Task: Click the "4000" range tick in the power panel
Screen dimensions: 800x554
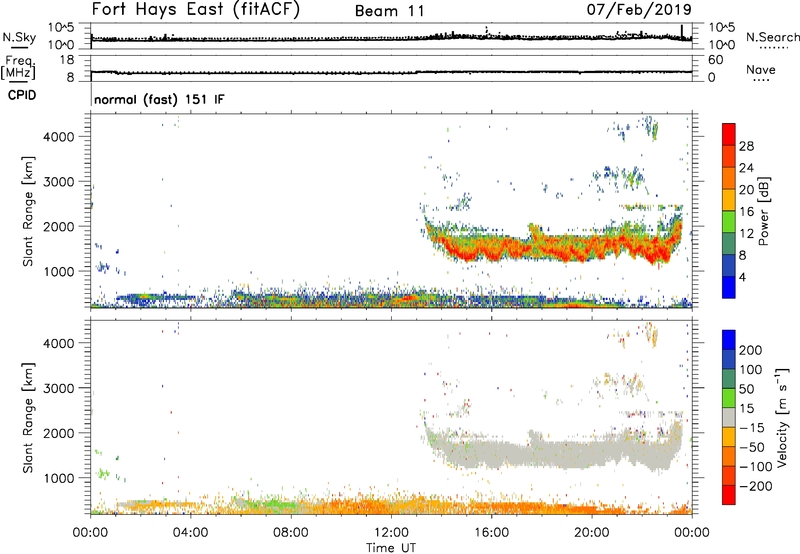Action: 59,137
